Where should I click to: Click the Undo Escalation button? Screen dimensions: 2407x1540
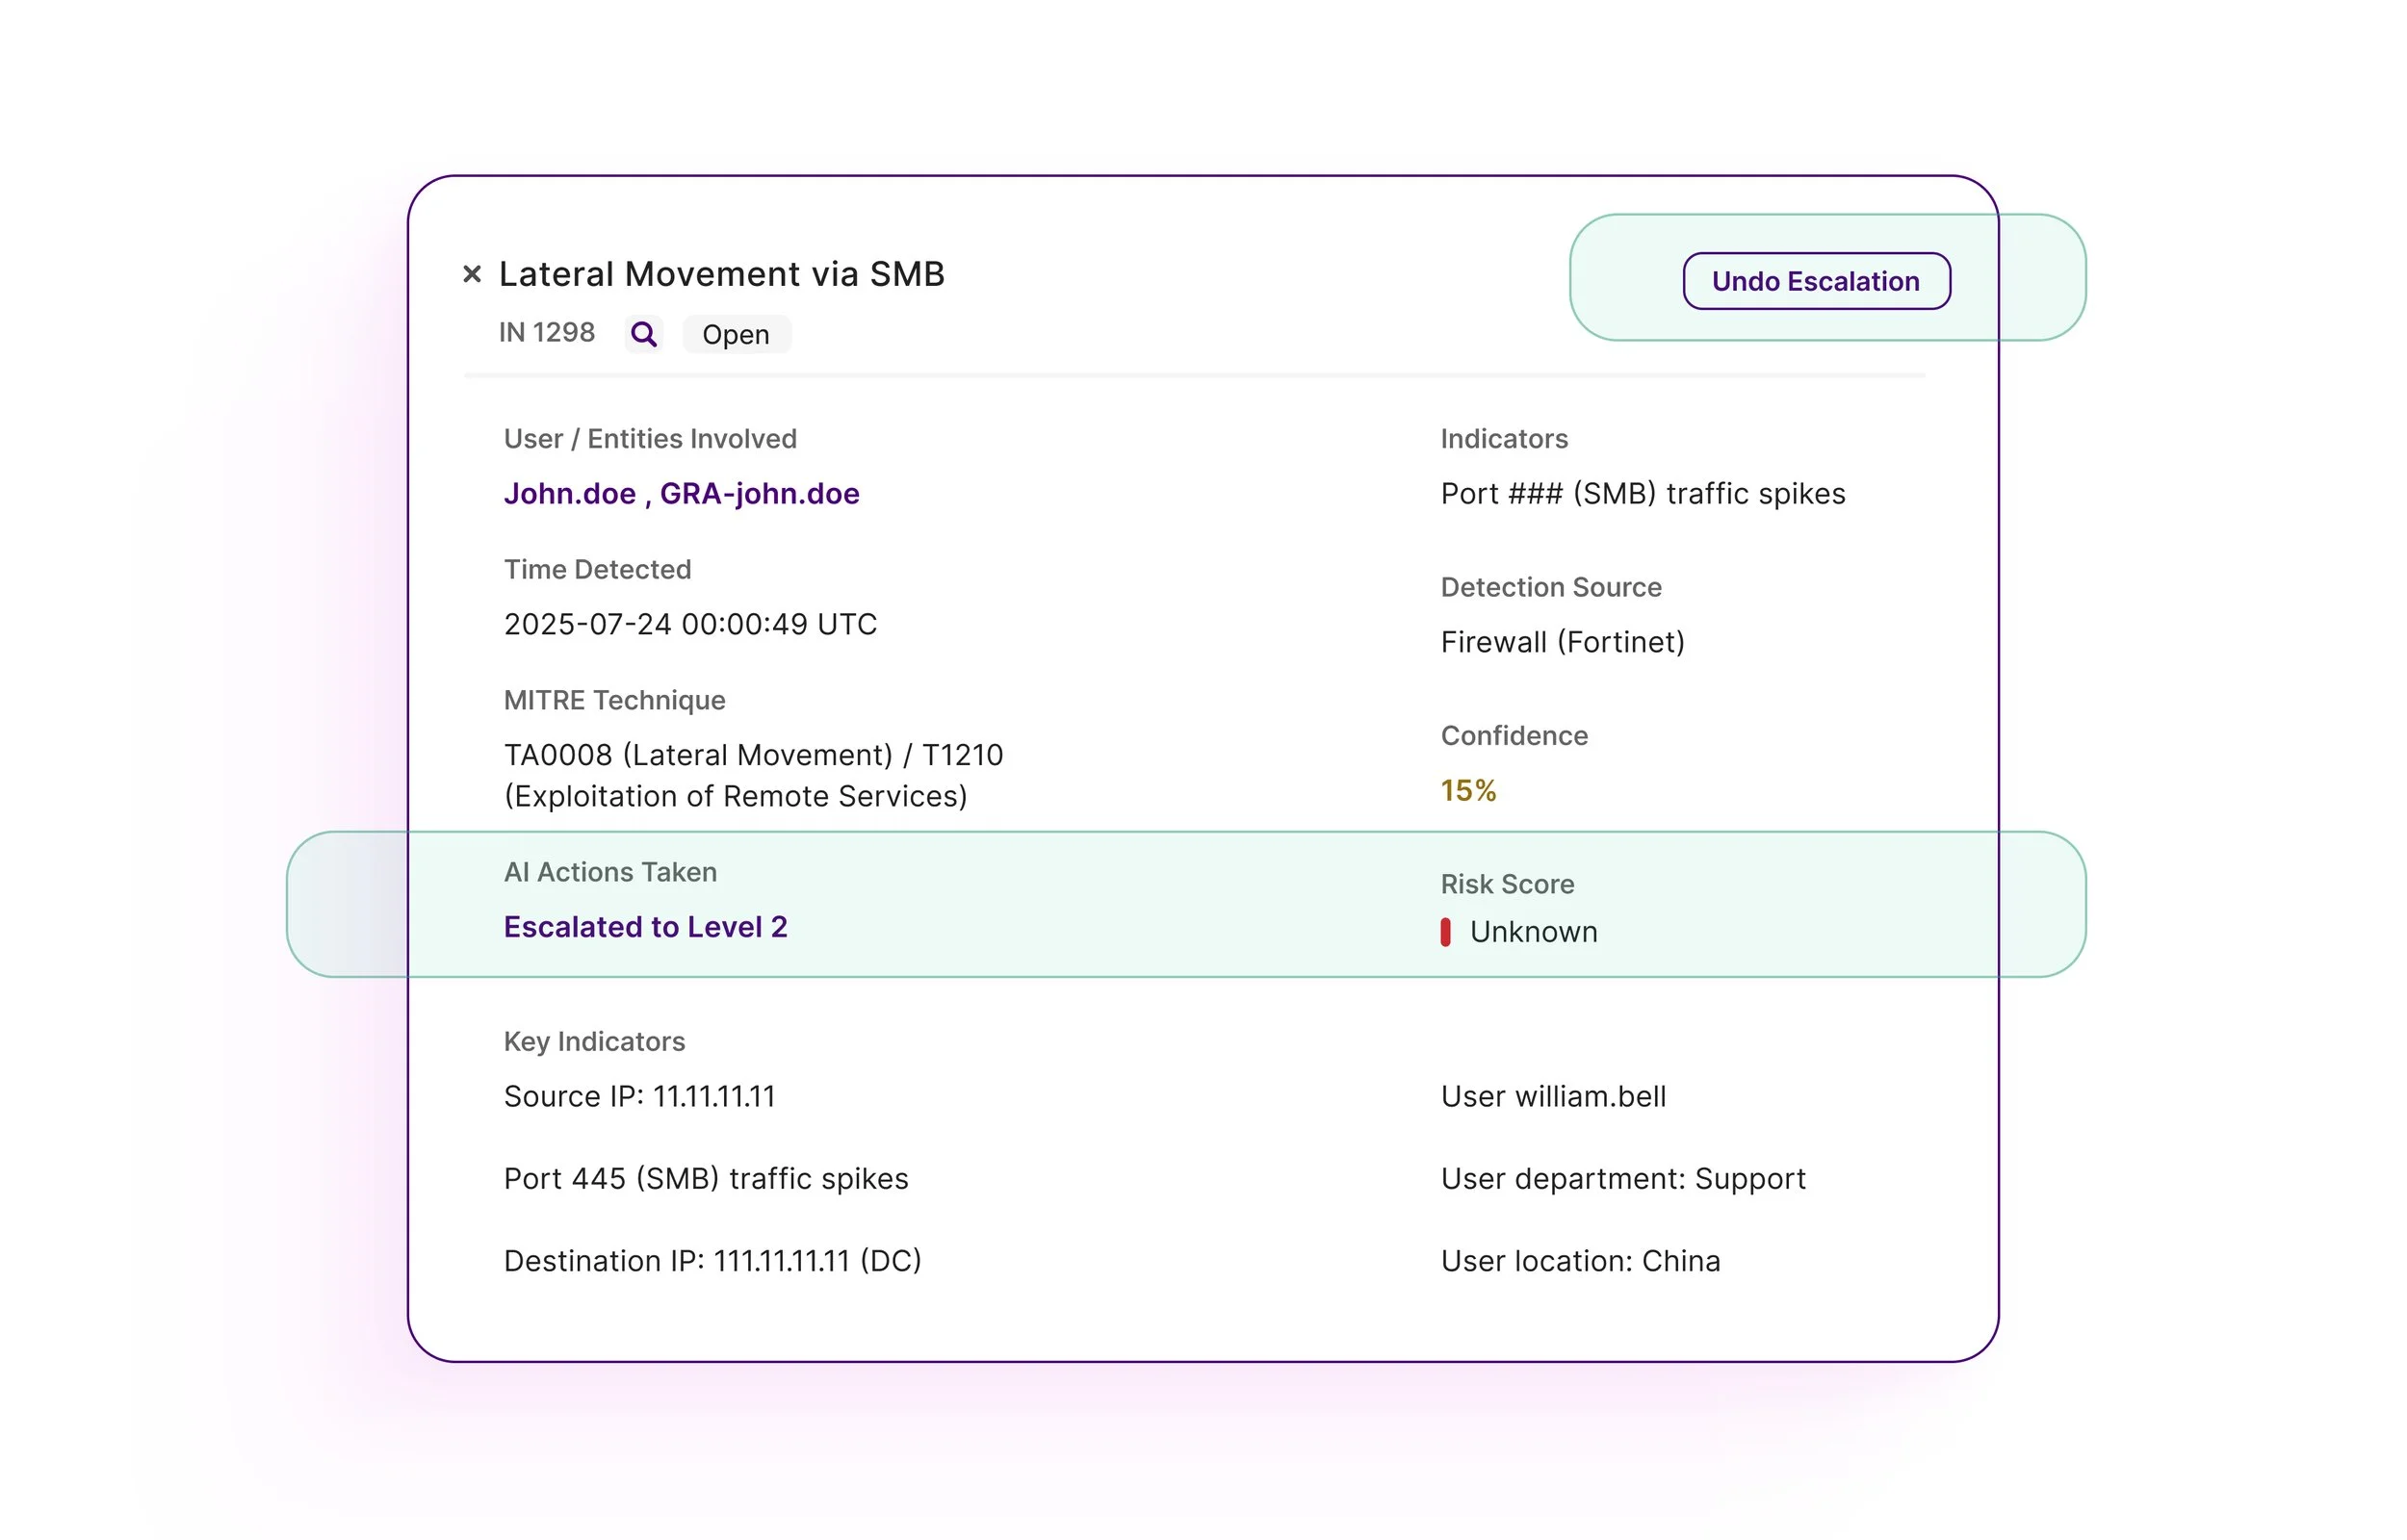tap(1815, 281)
